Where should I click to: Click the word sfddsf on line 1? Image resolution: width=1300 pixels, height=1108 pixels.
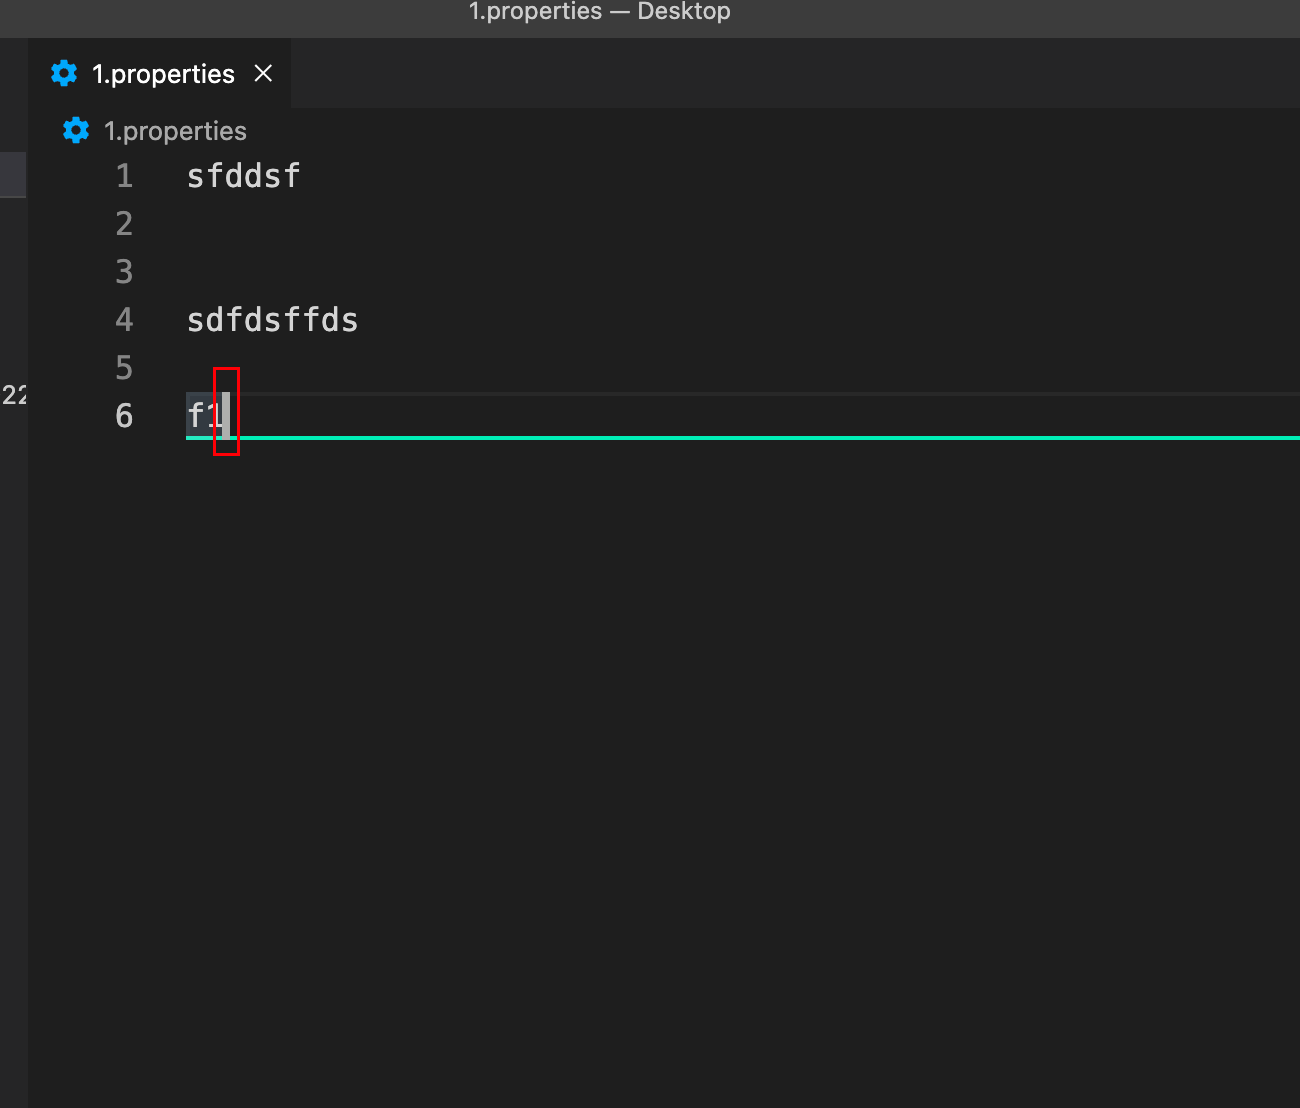pos(243,175)
